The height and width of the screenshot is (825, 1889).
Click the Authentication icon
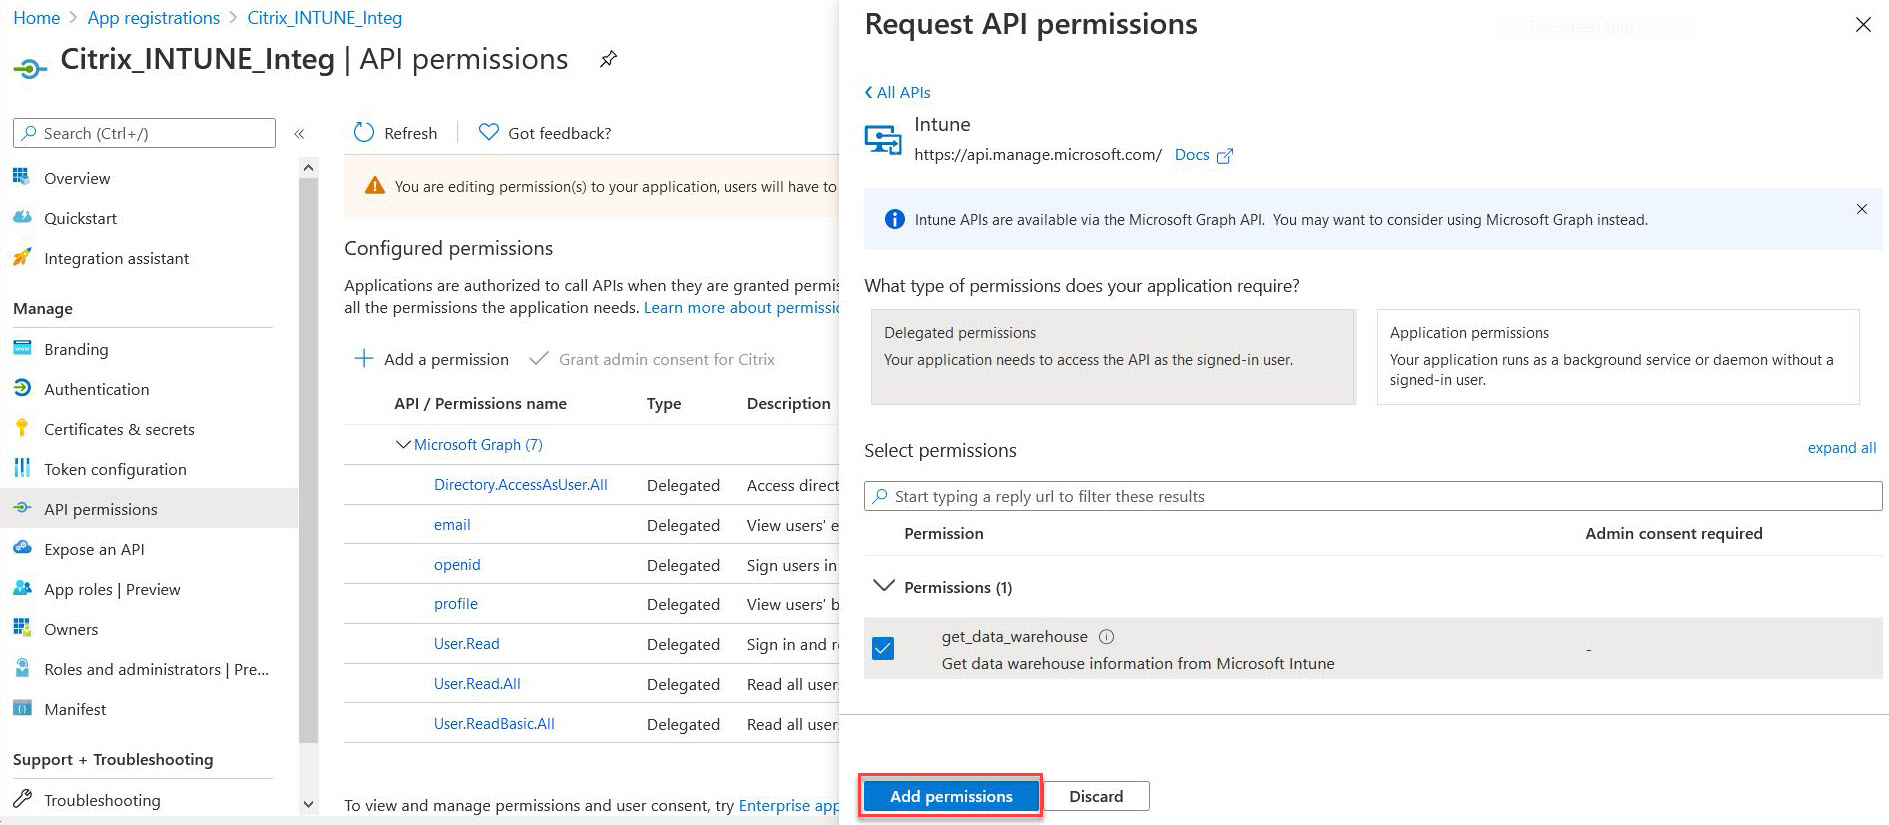pyautogui.click(x=21, y=388)
